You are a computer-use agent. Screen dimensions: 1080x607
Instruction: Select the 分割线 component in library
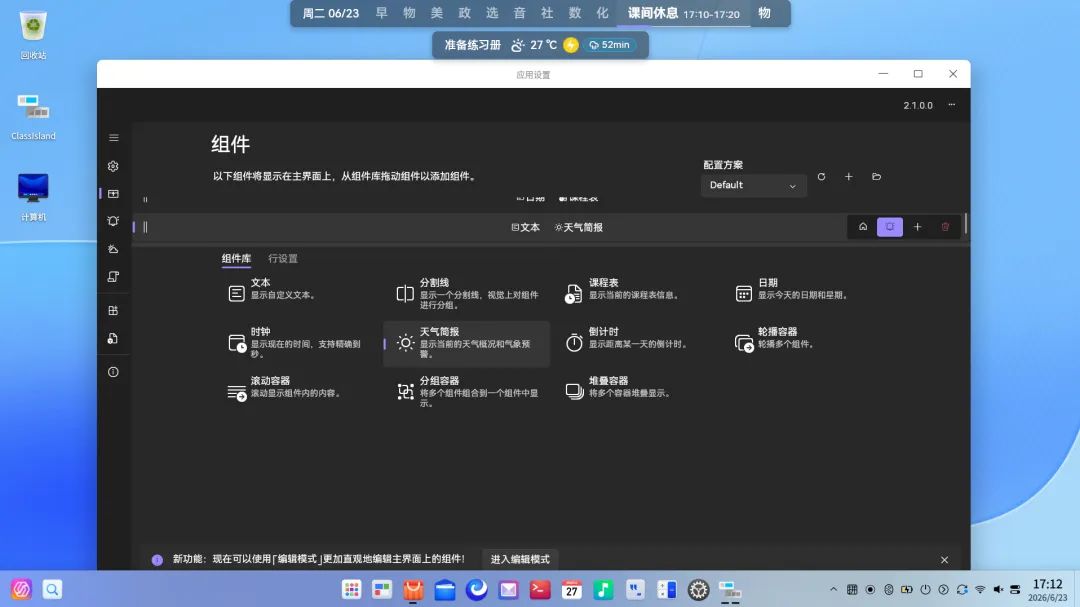(466, 294)
